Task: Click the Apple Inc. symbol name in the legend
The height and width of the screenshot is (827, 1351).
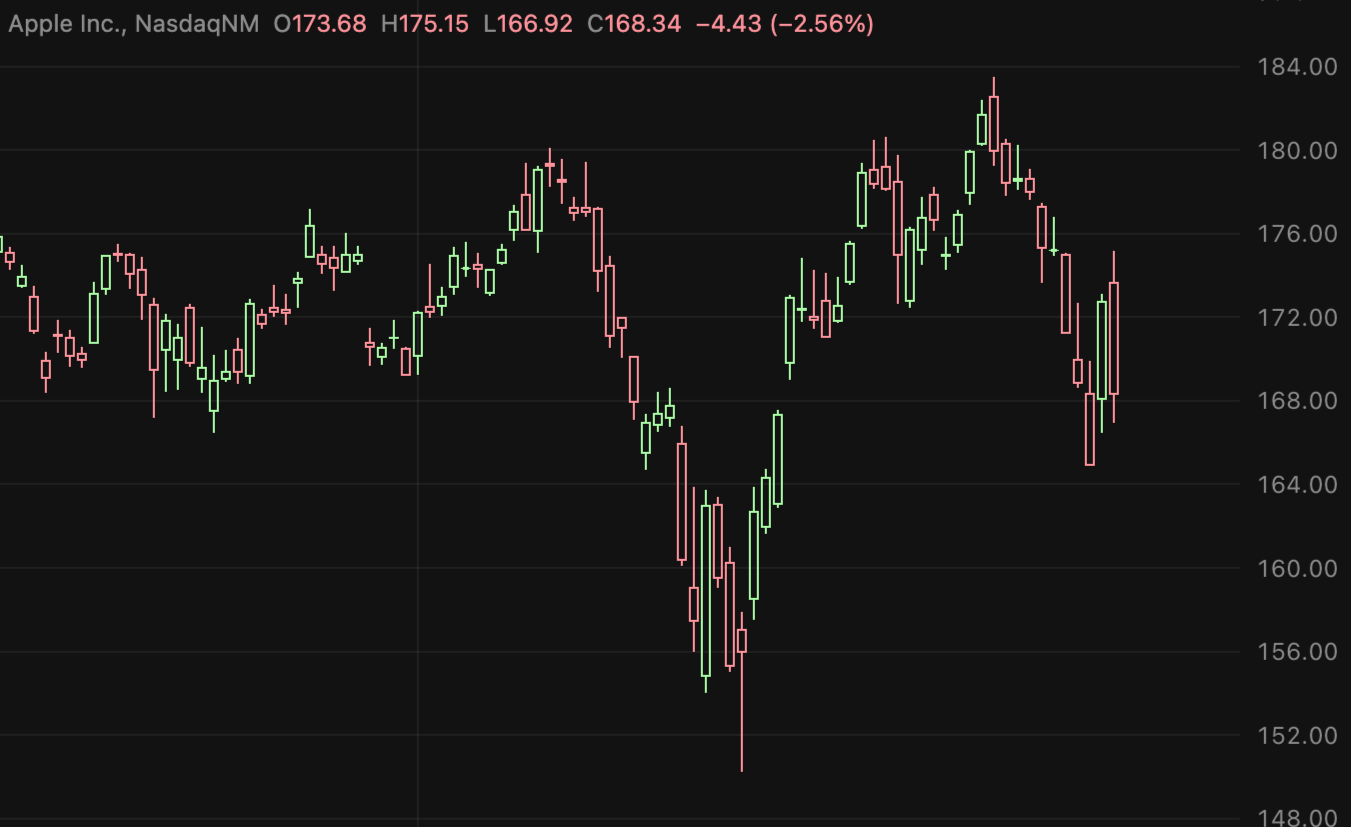Action: (62, 23)
